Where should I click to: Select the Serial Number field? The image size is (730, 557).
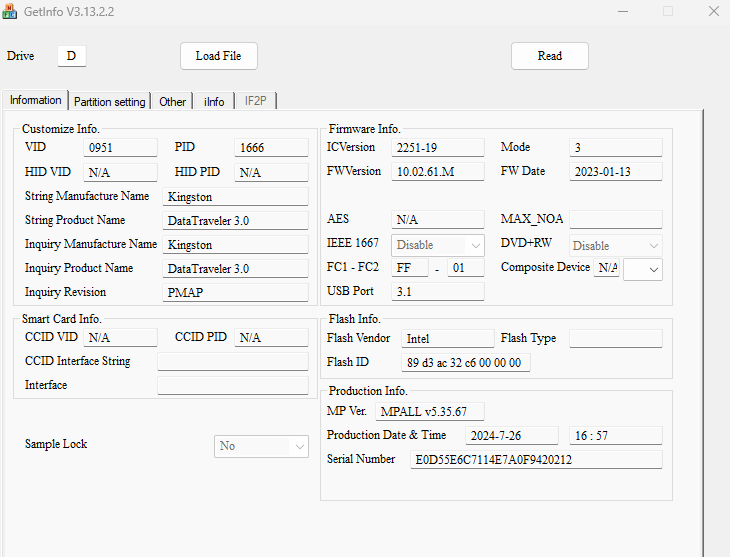coord(536,460)
